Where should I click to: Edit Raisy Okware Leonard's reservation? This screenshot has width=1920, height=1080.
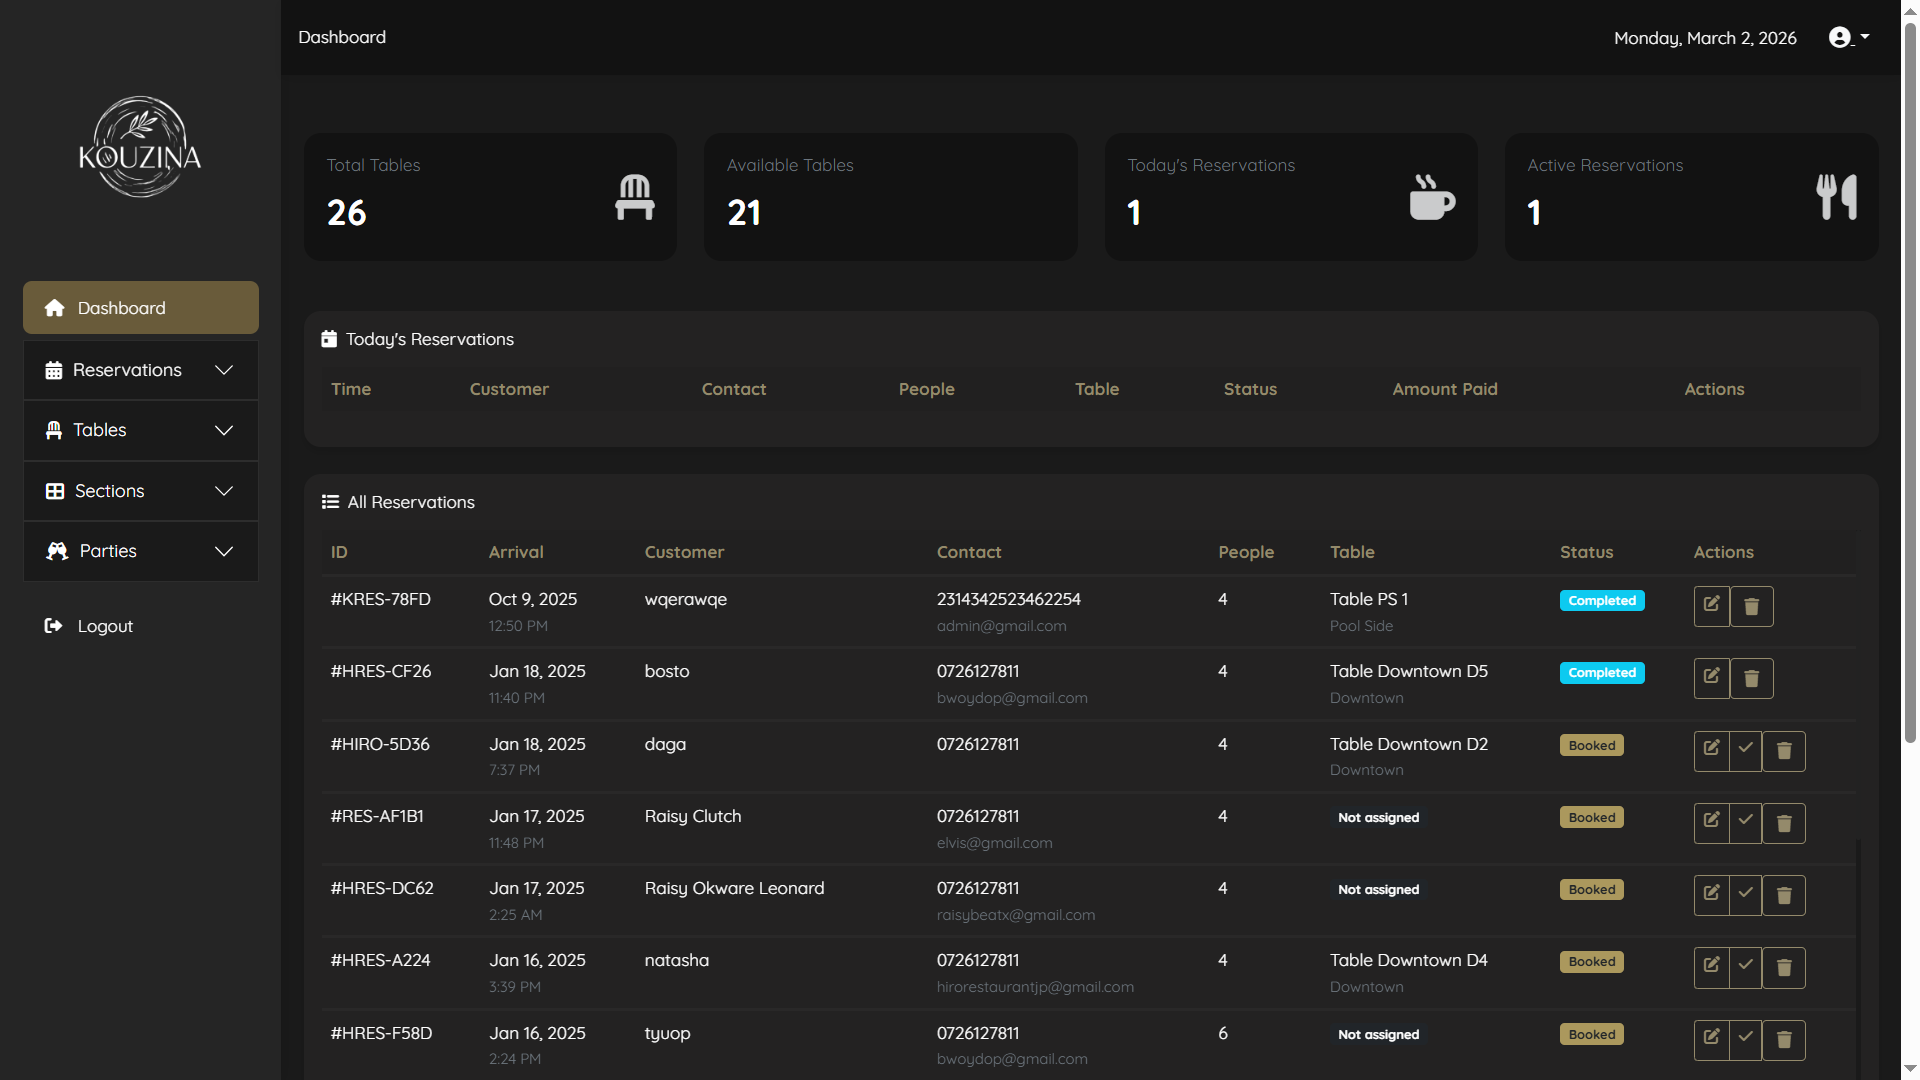1711,895
